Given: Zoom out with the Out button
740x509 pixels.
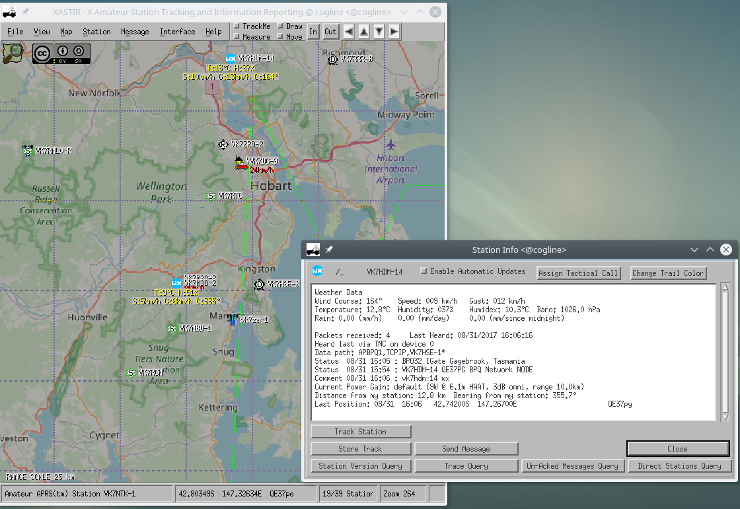Looking at the screenshot, I should point(330,32).
